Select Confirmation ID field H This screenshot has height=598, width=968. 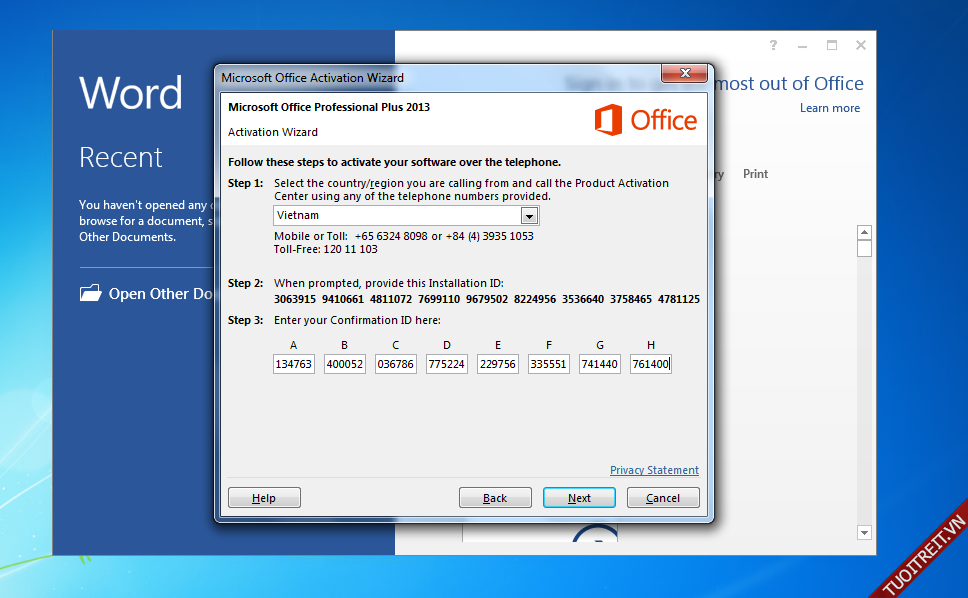(651, 365)
